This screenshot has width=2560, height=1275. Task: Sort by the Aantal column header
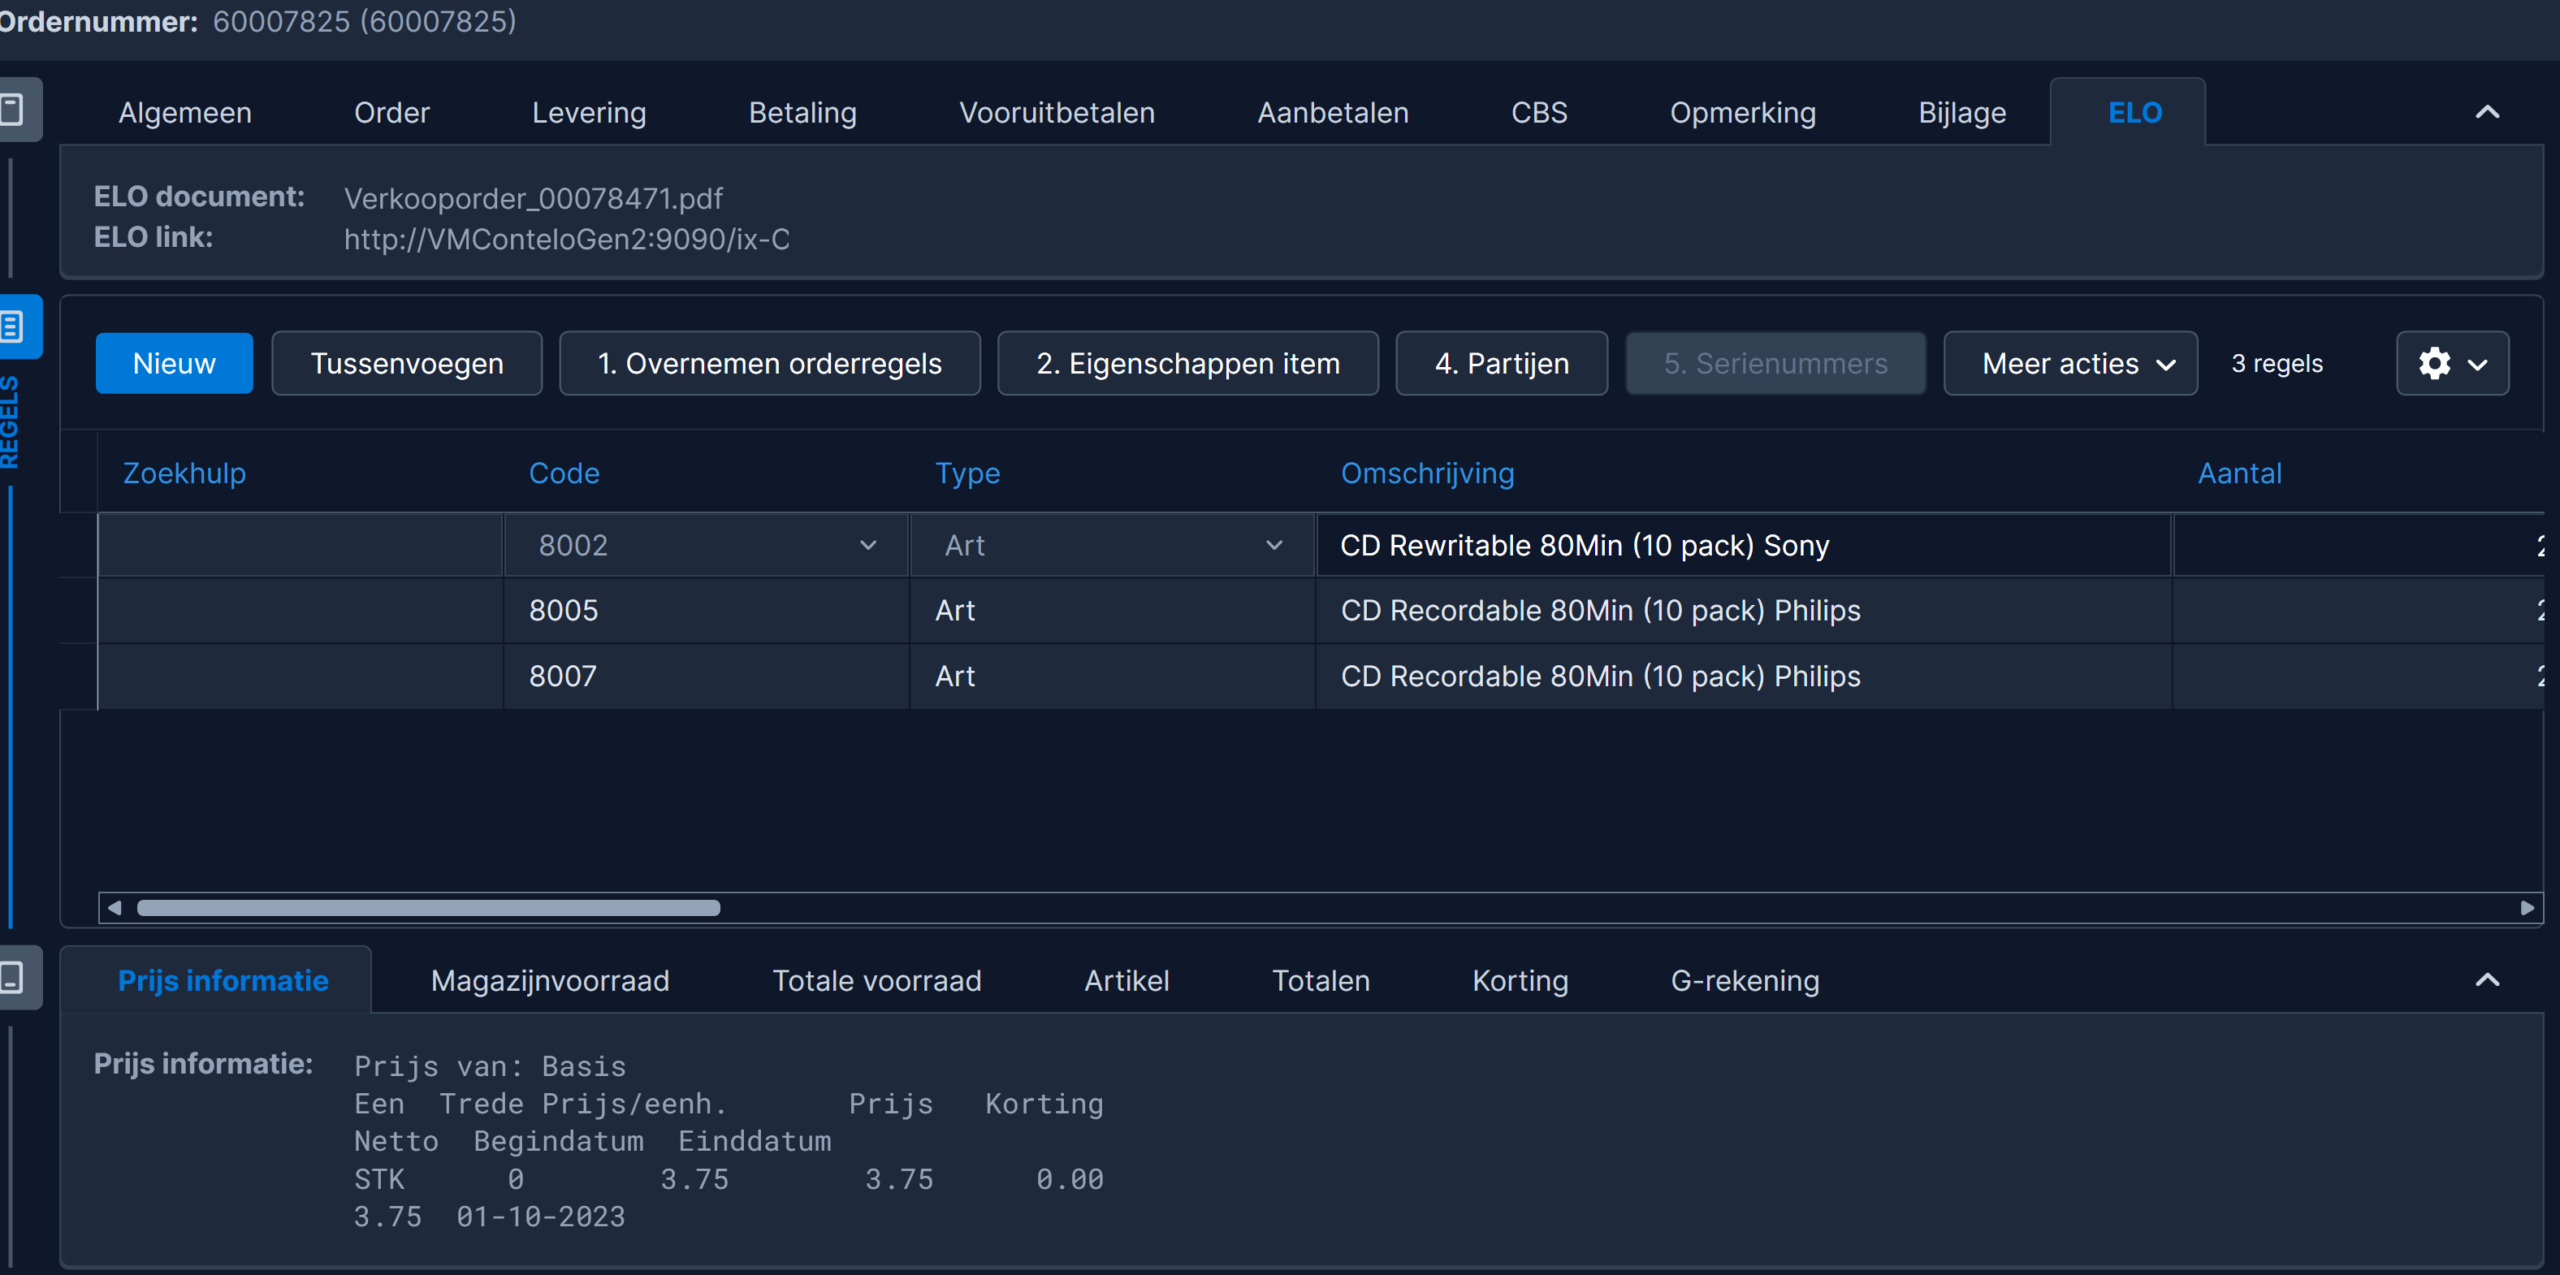tap(2239, 473)
